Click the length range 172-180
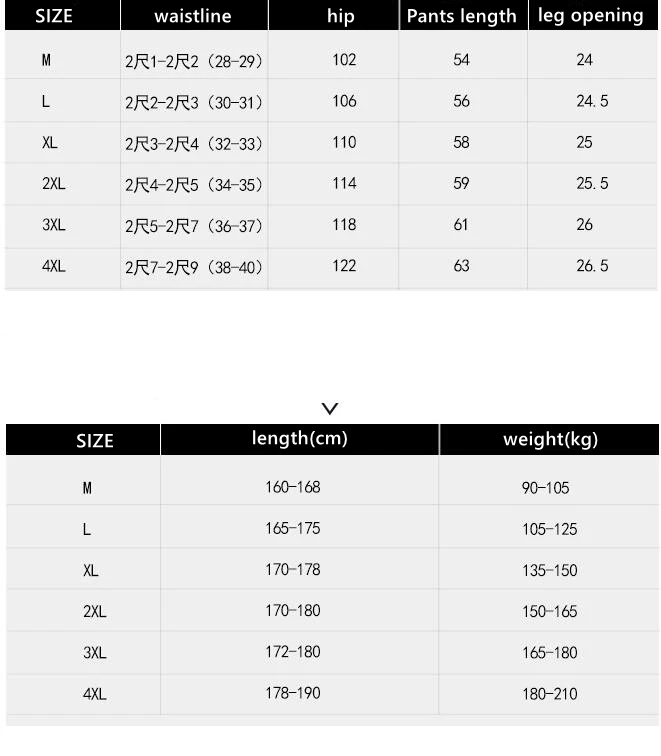 (293, 652)
